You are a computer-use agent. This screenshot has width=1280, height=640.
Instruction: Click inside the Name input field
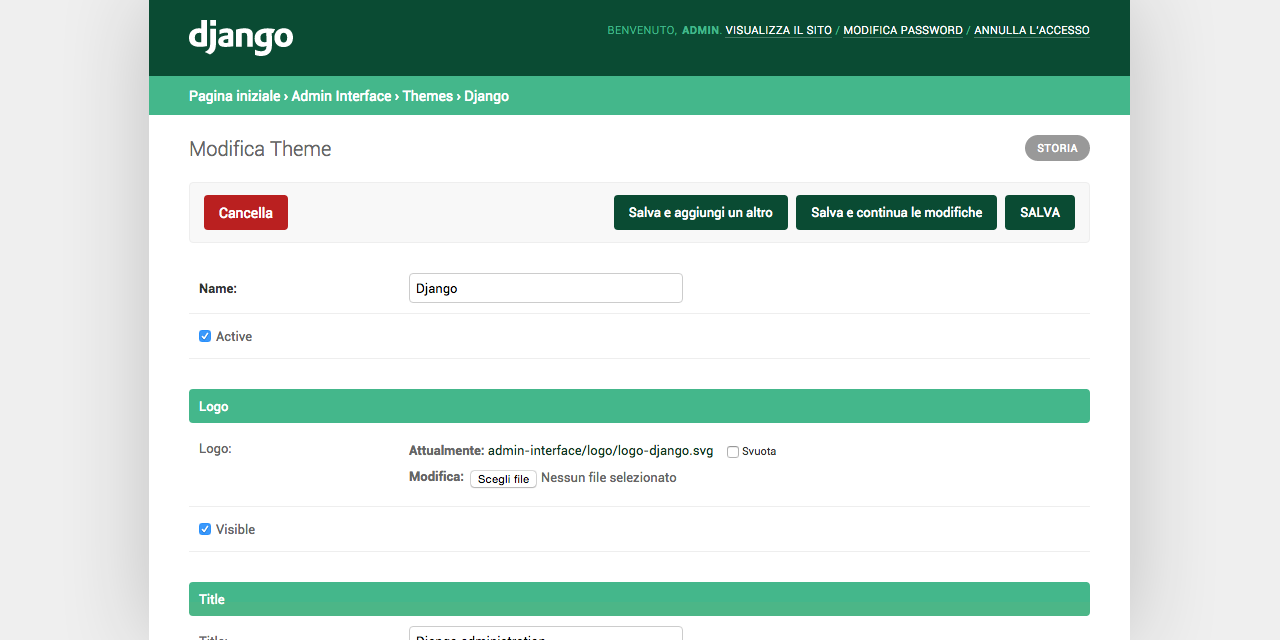tap(545, 288)
